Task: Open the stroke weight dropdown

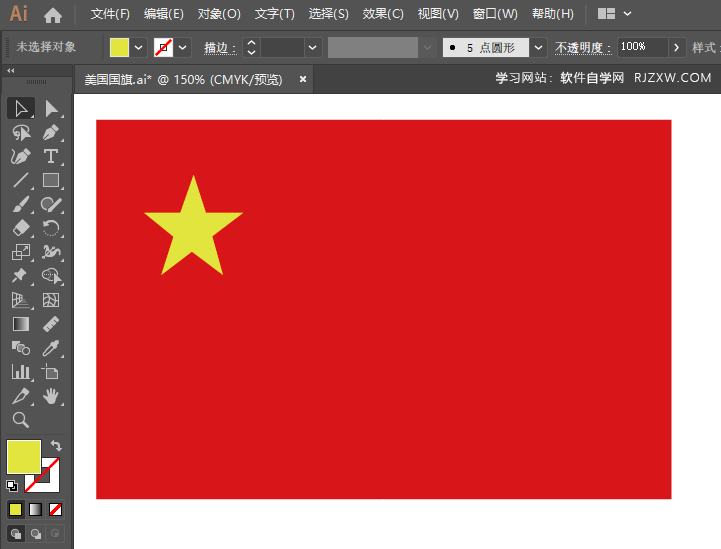Action: click(312, 47)
